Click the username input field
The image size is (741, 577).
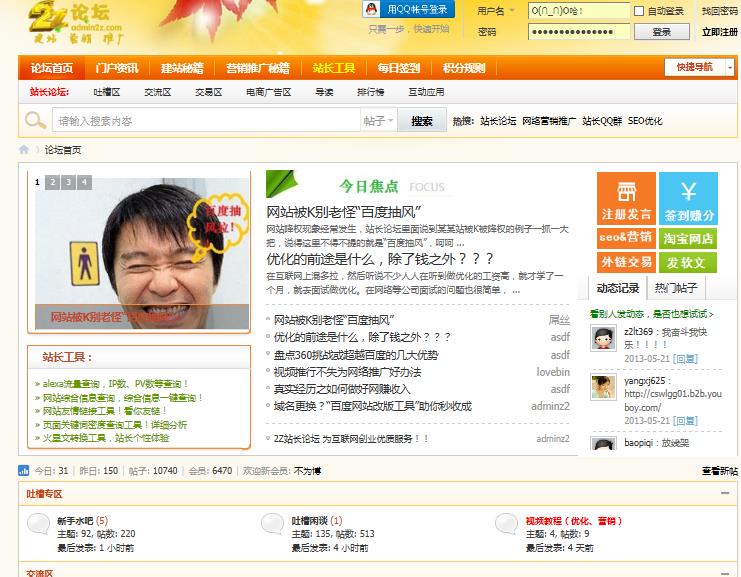pyautogui.click(x=579, y=10)
